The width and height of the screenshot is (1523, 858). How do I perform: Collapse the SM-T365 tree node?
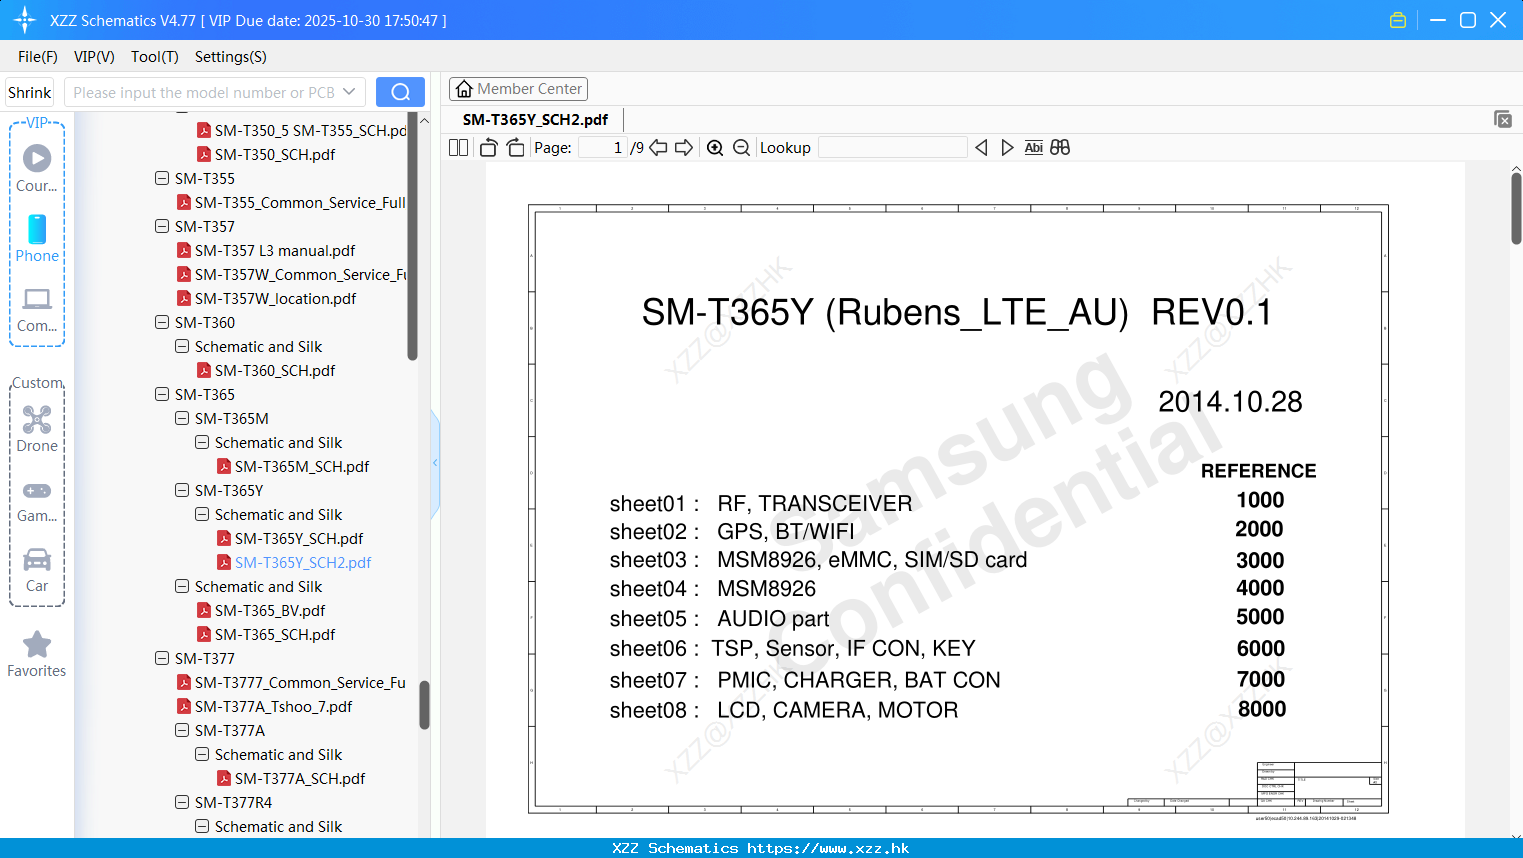[162, 394]
